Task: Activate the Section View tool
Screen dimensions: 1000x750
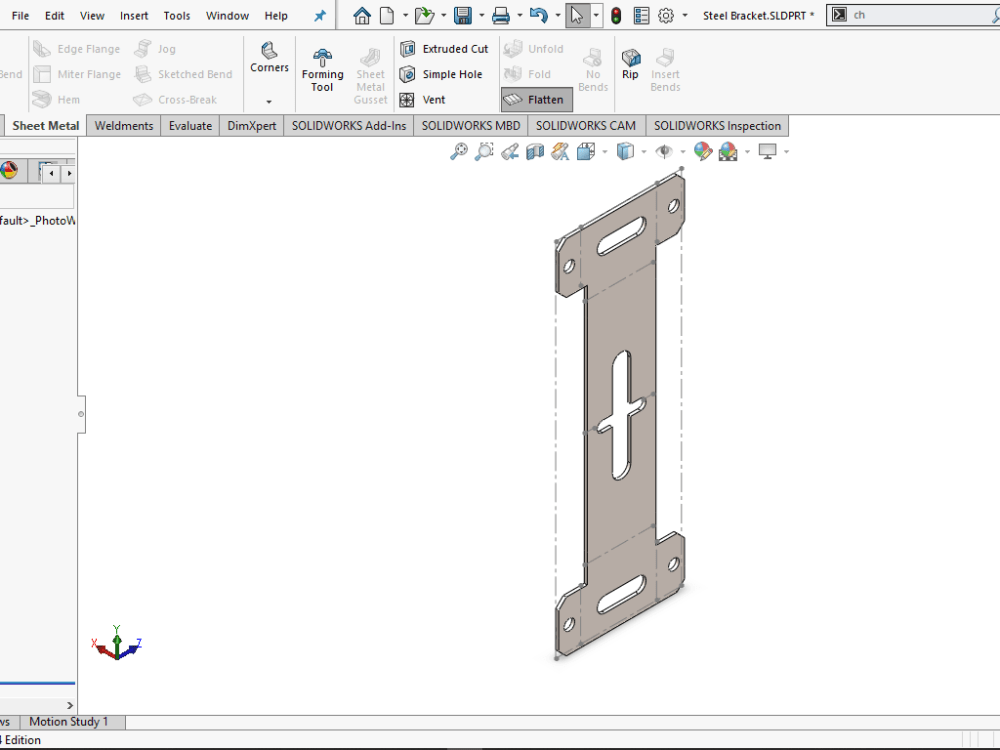Action: point(533,151)
